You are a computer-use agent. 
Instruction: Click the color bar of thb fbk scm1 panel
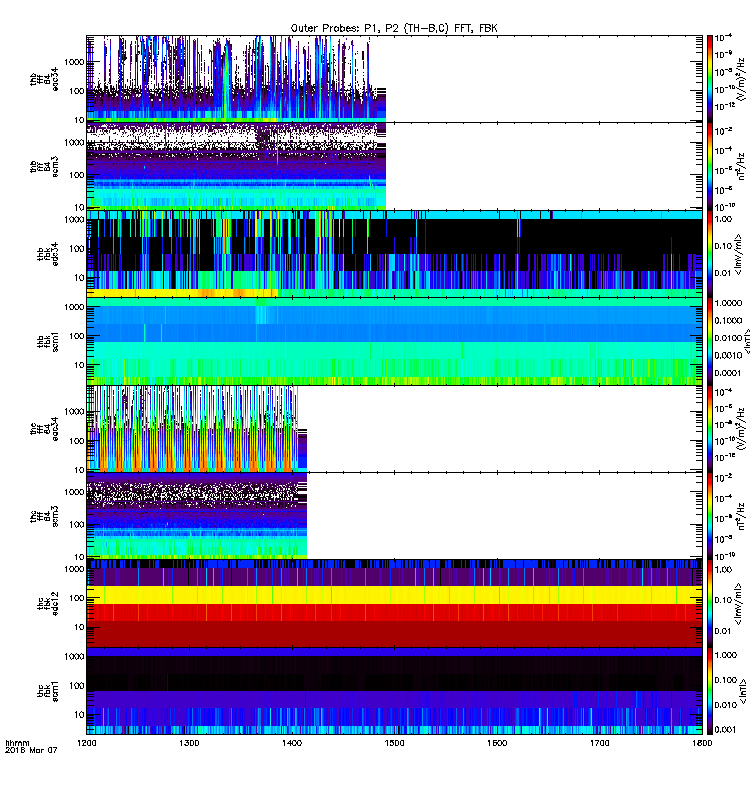[710, 341]
